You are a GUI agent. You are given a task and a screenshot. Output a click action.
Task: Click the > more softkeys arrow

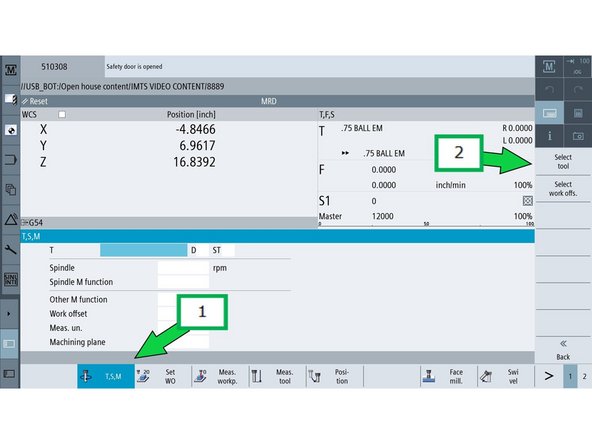tap(549, 376)
